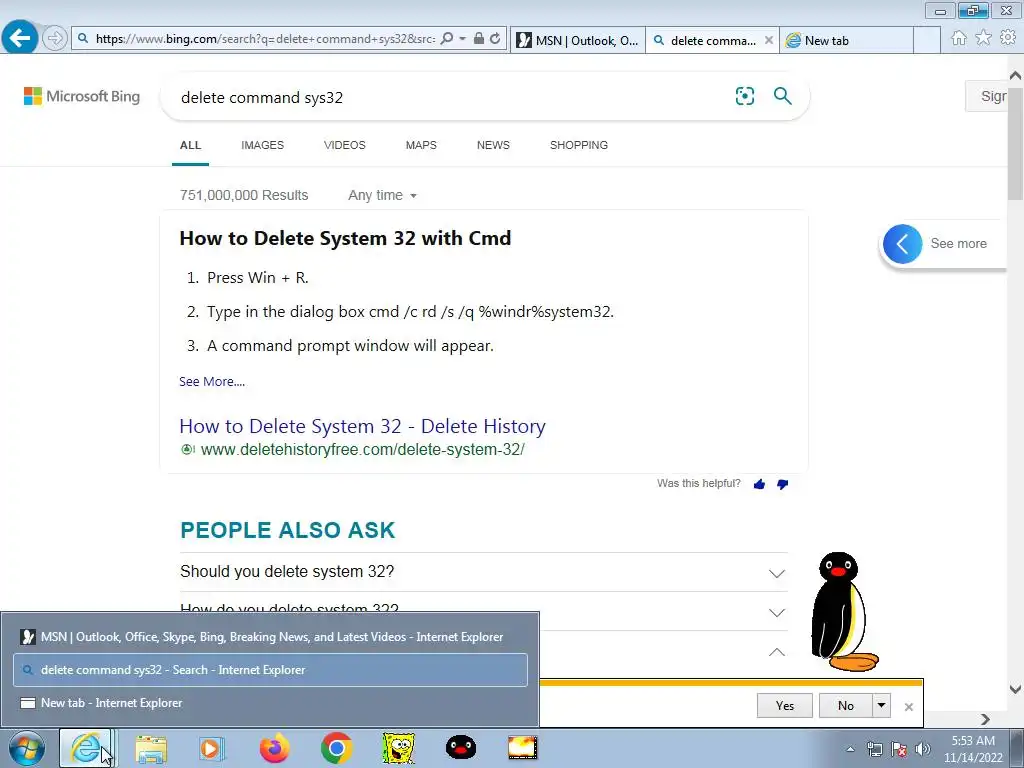
Task: Click the Action Center flag tray icon
Action: (899, 749)
